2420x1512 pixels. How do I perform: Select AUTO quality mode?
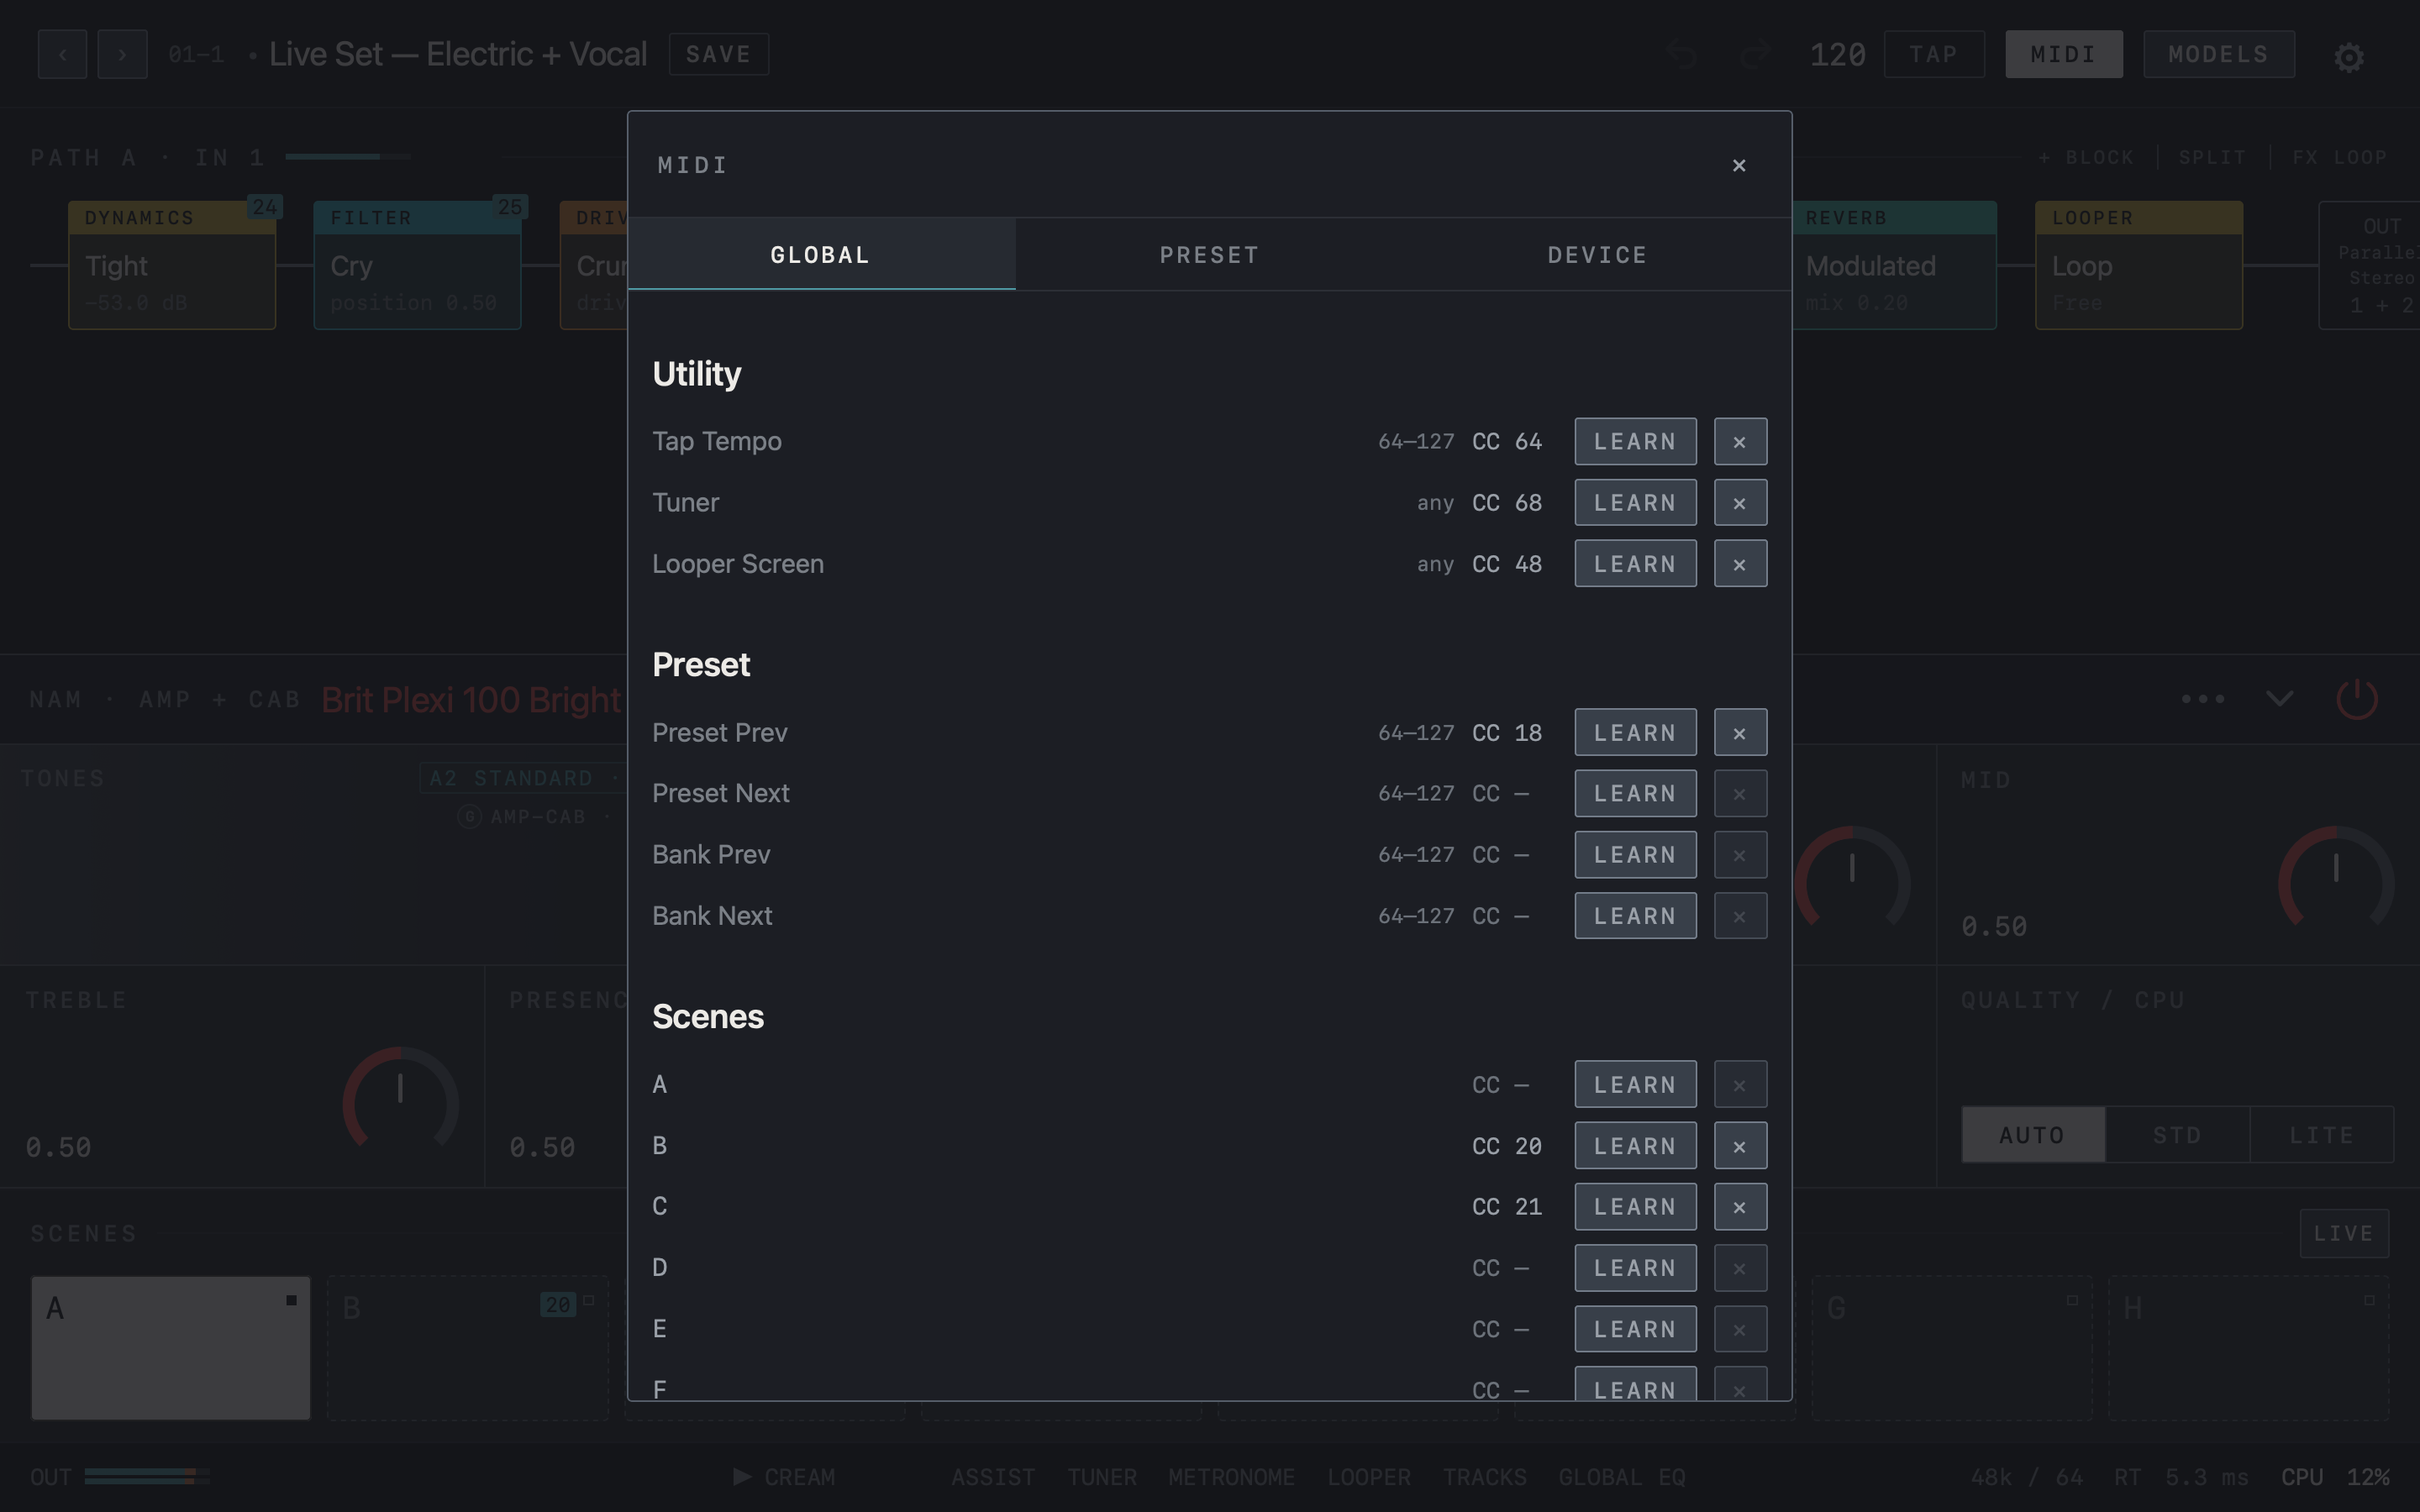click(x=2033, y=1135)
